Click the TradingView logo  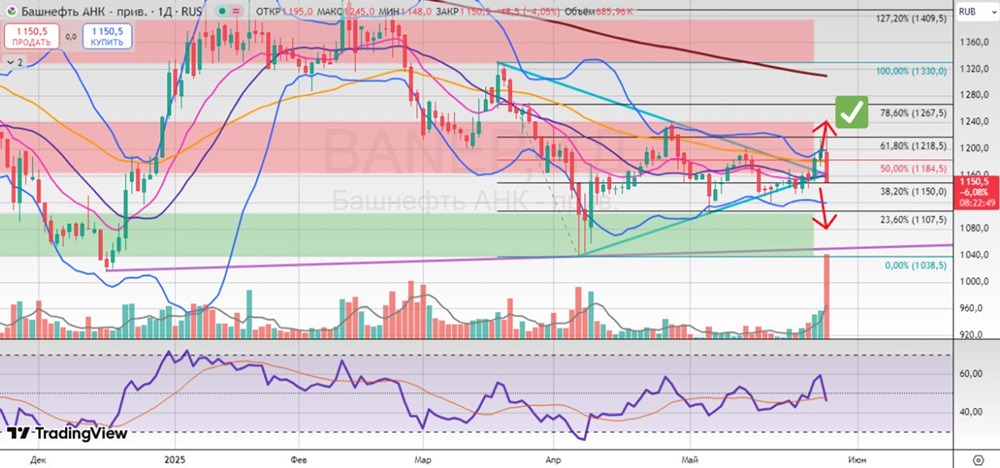(x=67, y=434)
